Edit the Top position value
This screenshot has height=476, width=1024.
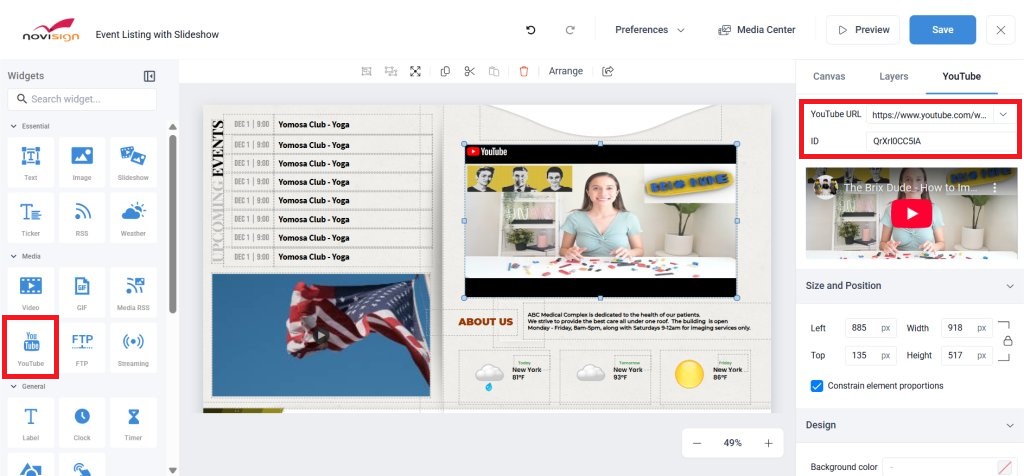869,355
